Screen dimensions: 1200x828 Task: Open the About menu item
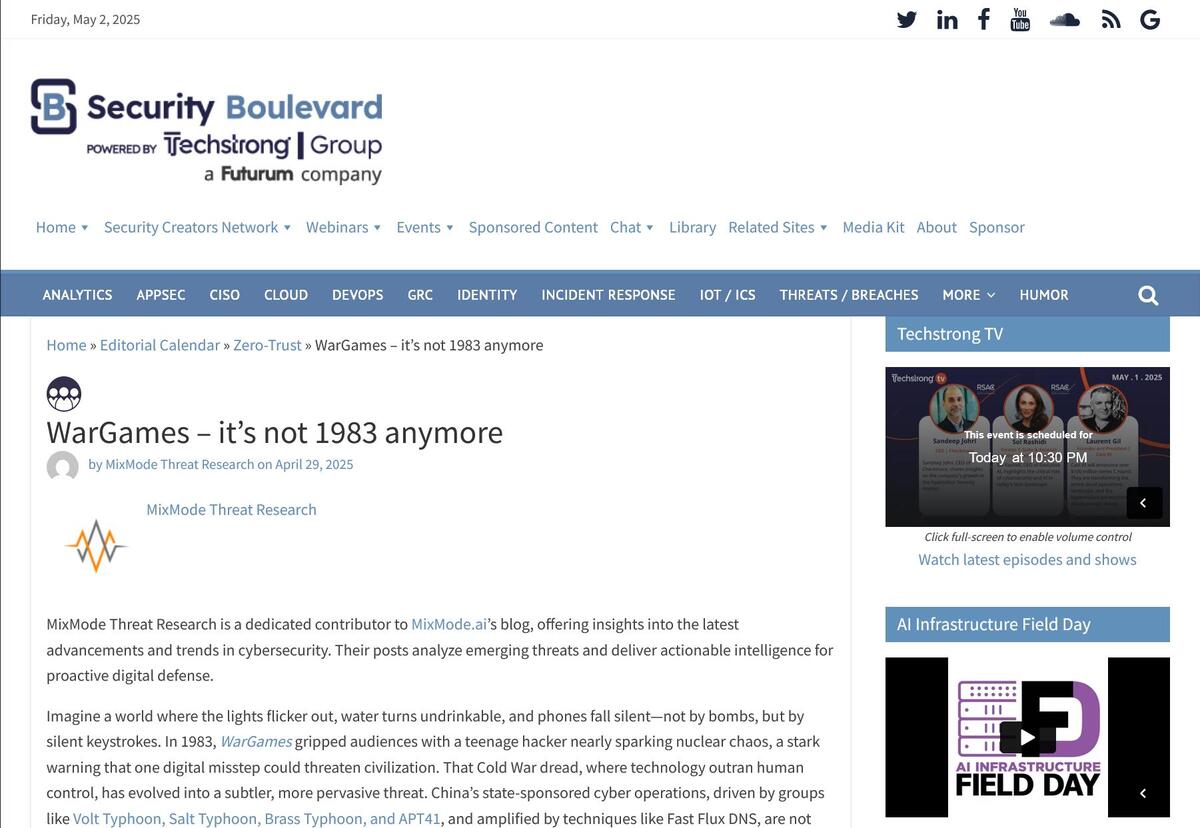tap(936, 227)
